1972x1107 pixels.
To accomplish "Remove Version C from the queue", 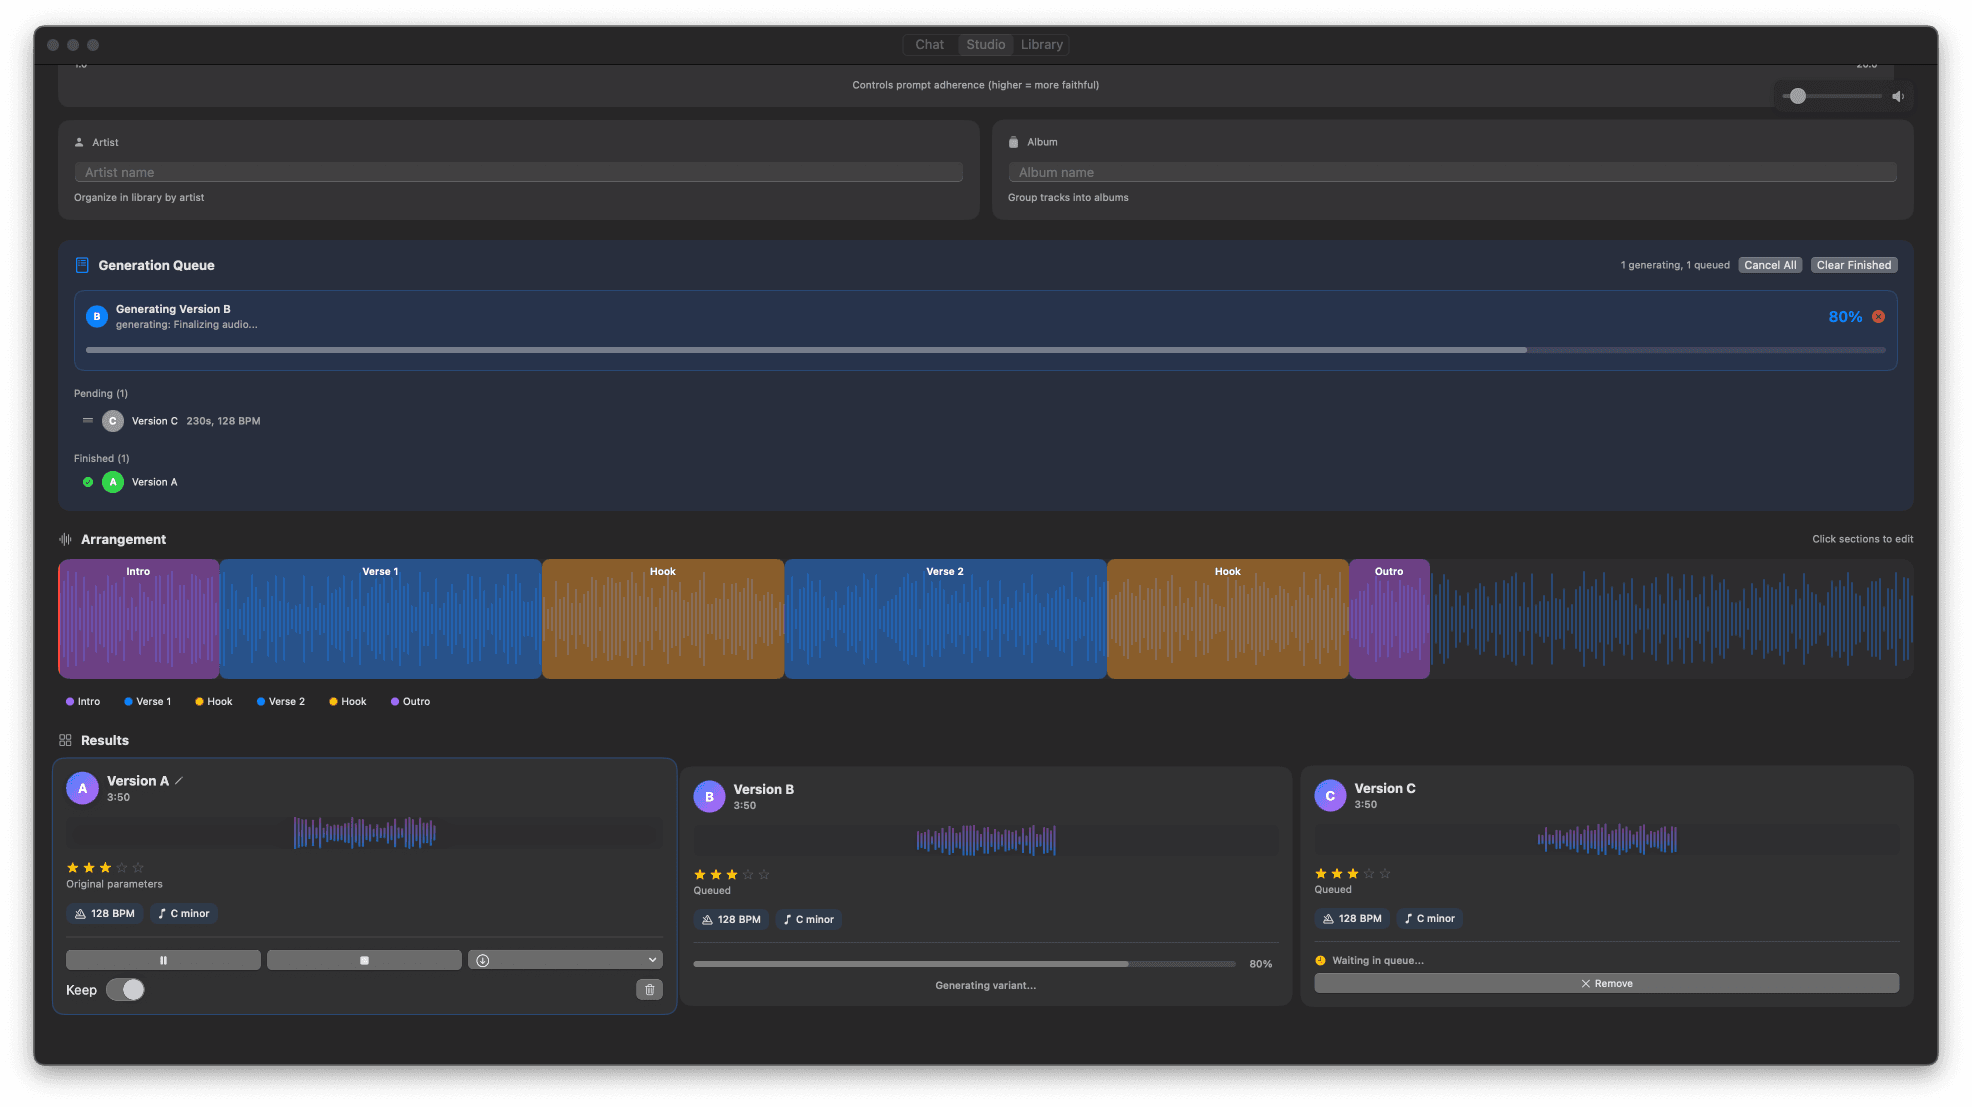I will pyautogui.click(x=1606, y=983).
